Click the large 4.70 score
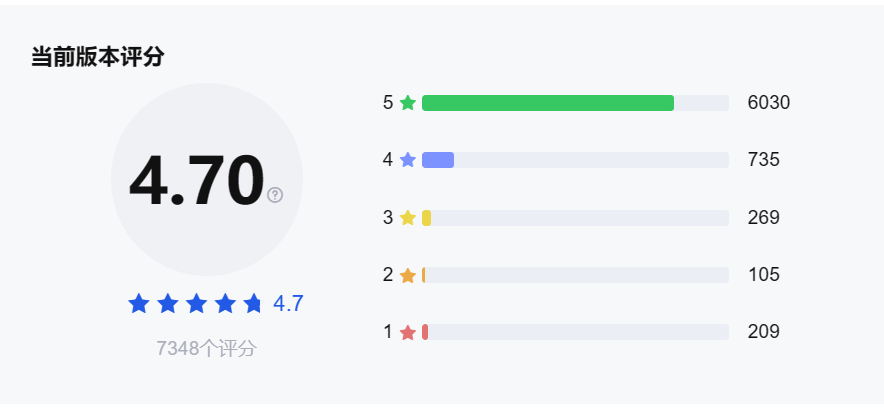Image resolution: width=884 pixels, height=414 pixels. tap(196, 181)
